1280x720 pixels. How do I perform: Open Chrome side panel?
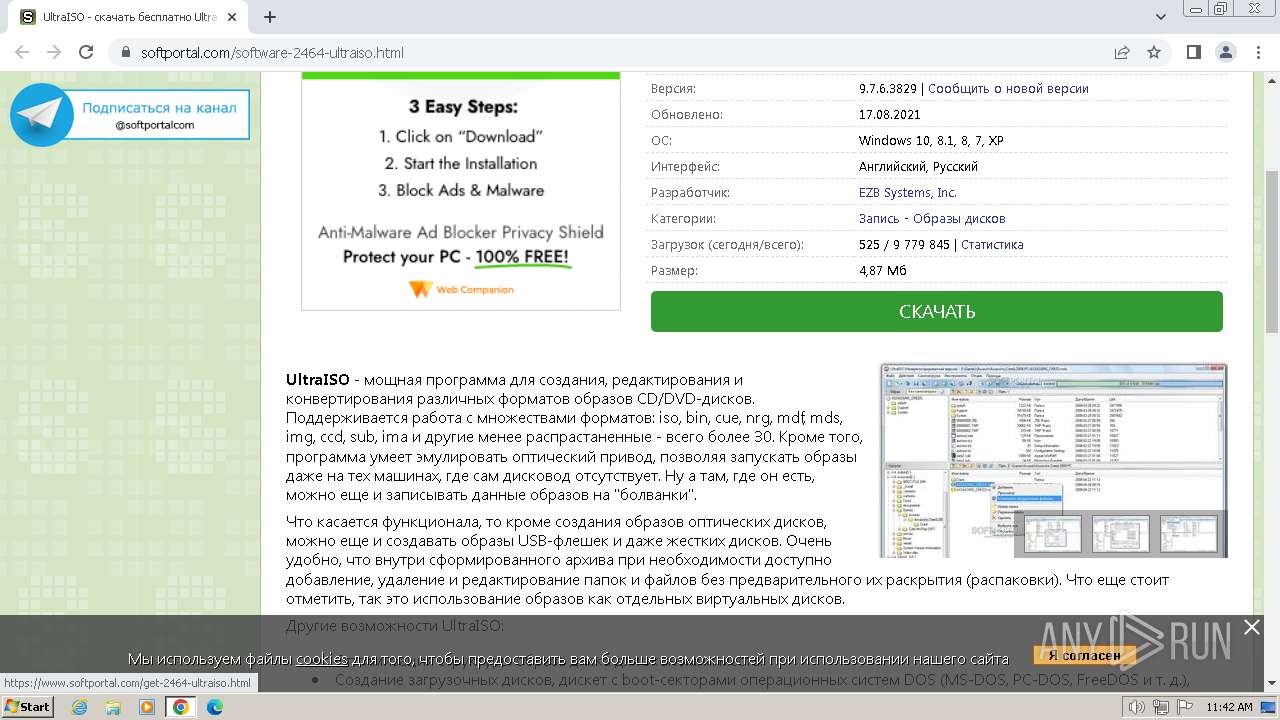1193,52
